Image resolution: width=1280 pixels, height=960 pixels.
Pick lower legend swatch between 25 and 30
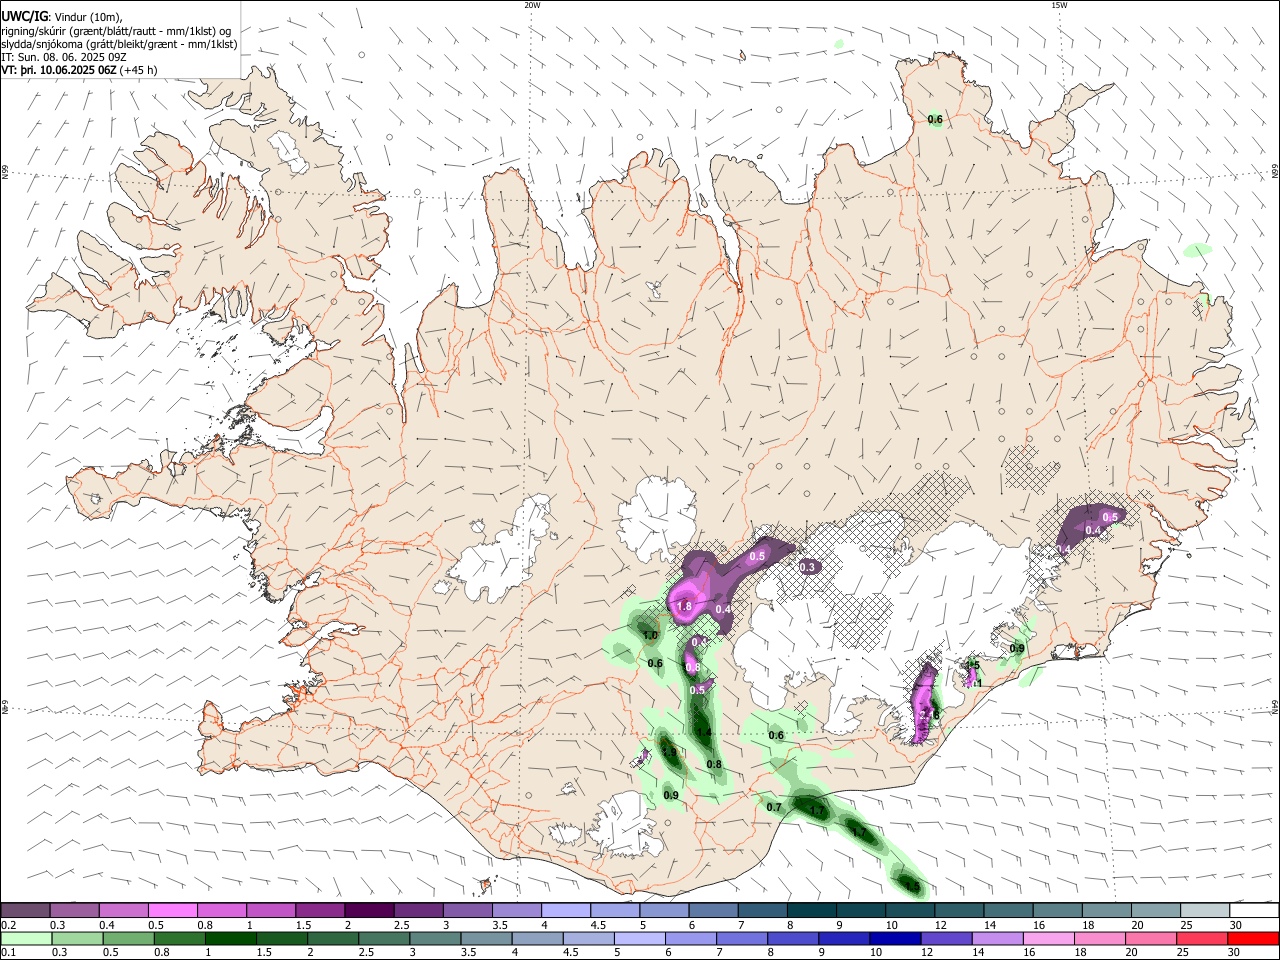click(1203, 938)
